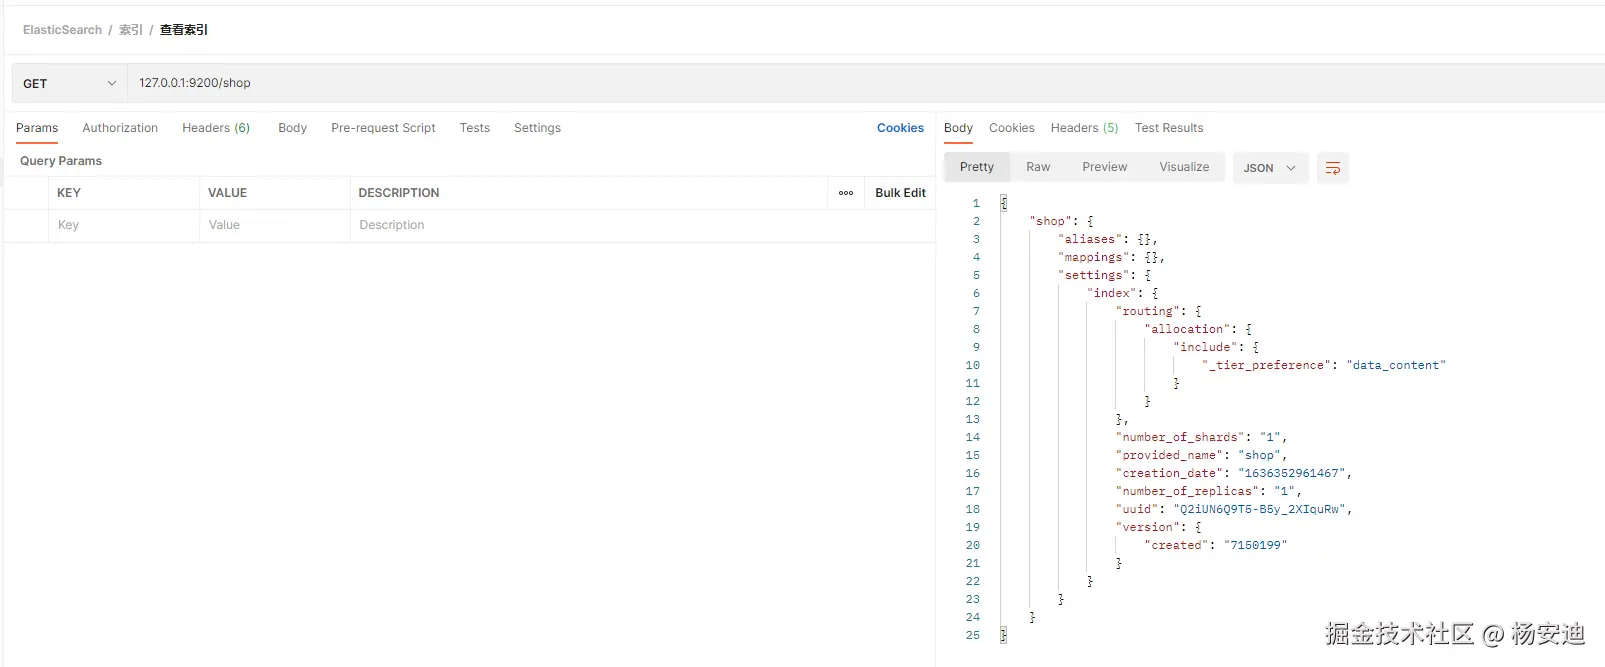Expand the JSON format dropdown
This screenshot has height=667, width=1605.
[x=1269, y=168]
